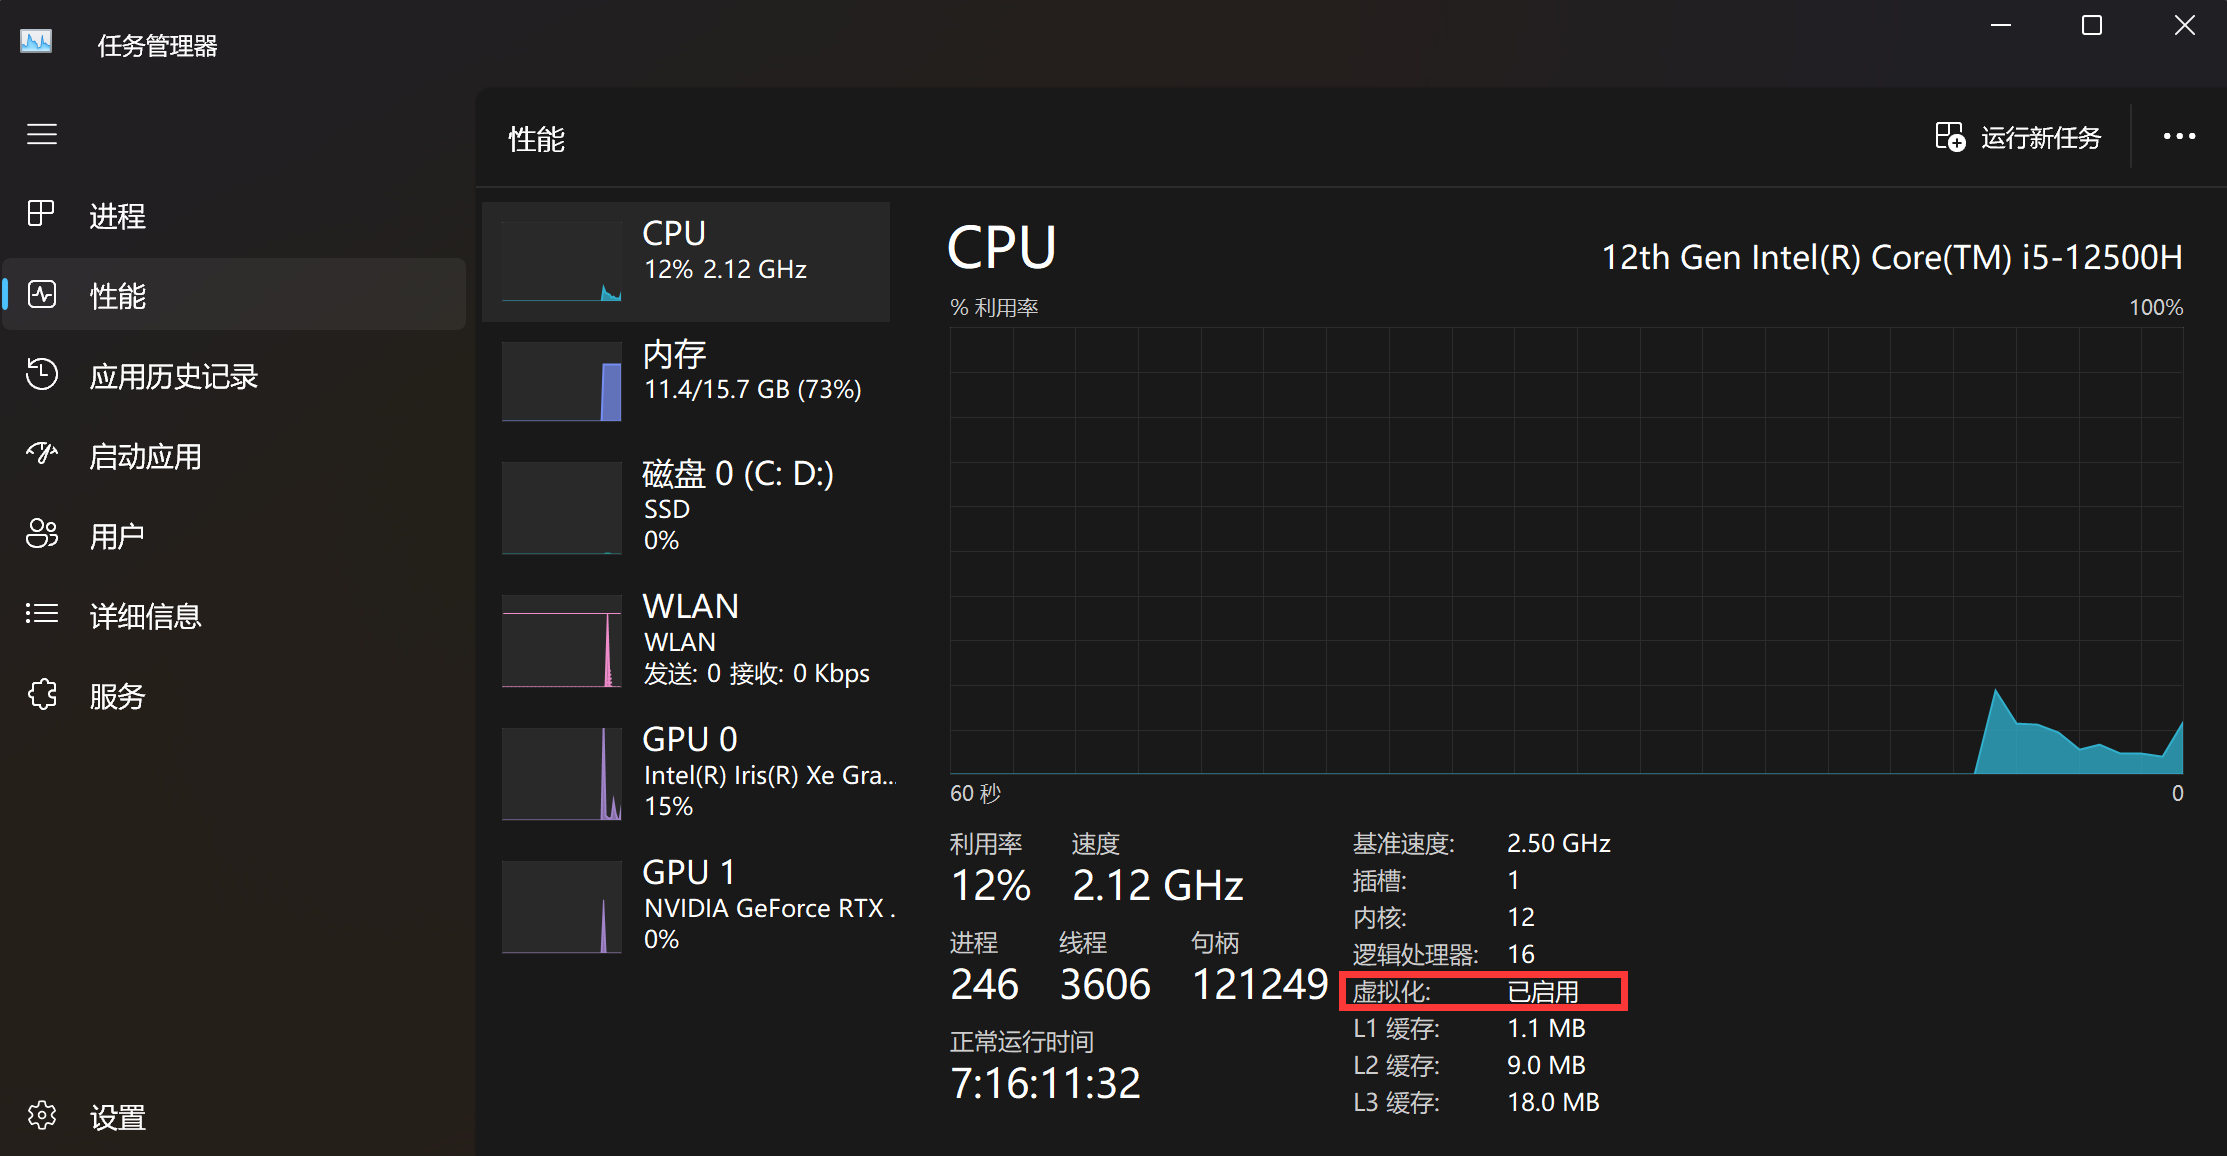Click the 2.12 GHz speed value
The width and height of the screenshot is (2227, 1156).
tap(1157, 886)
